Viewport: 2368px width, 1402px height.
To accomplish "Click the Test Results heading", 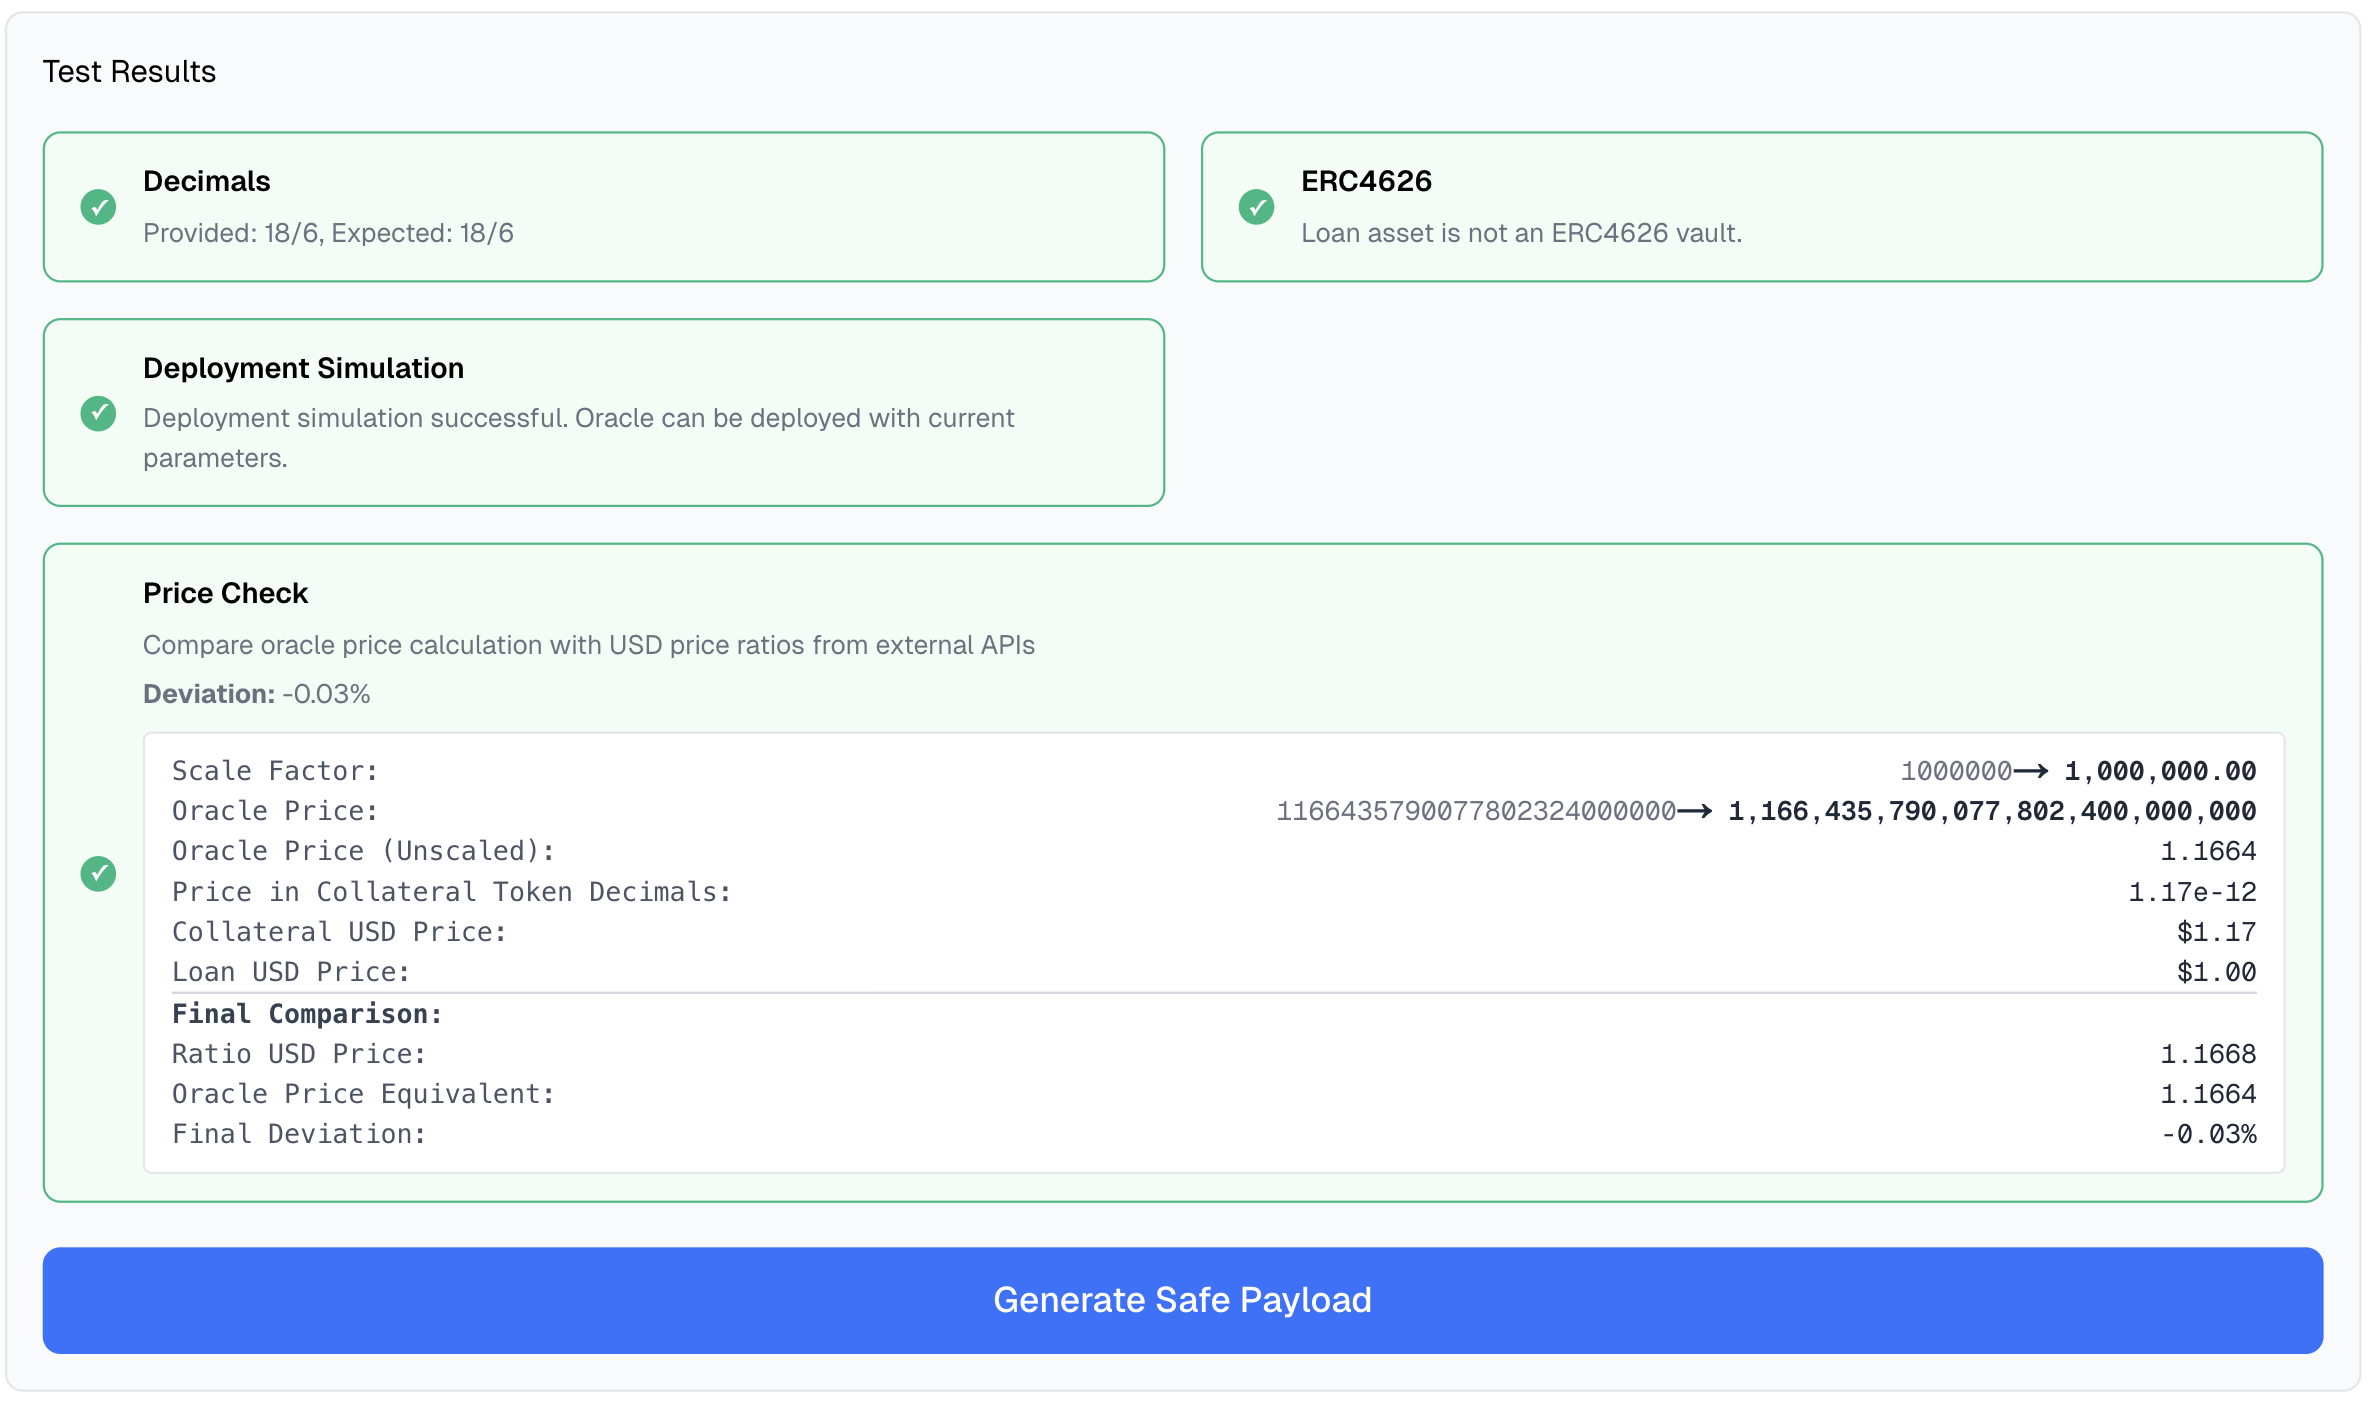I will pos(129,72).
